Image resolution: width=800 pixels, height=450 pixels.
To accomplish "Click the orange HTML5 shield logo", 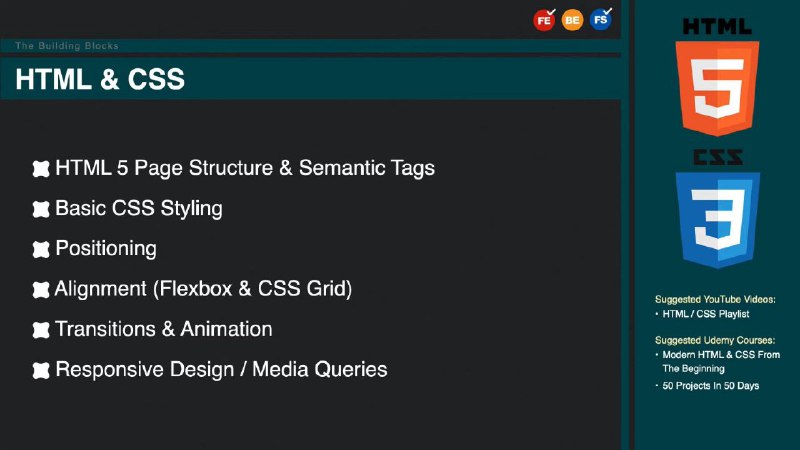I will pos(717,88).
